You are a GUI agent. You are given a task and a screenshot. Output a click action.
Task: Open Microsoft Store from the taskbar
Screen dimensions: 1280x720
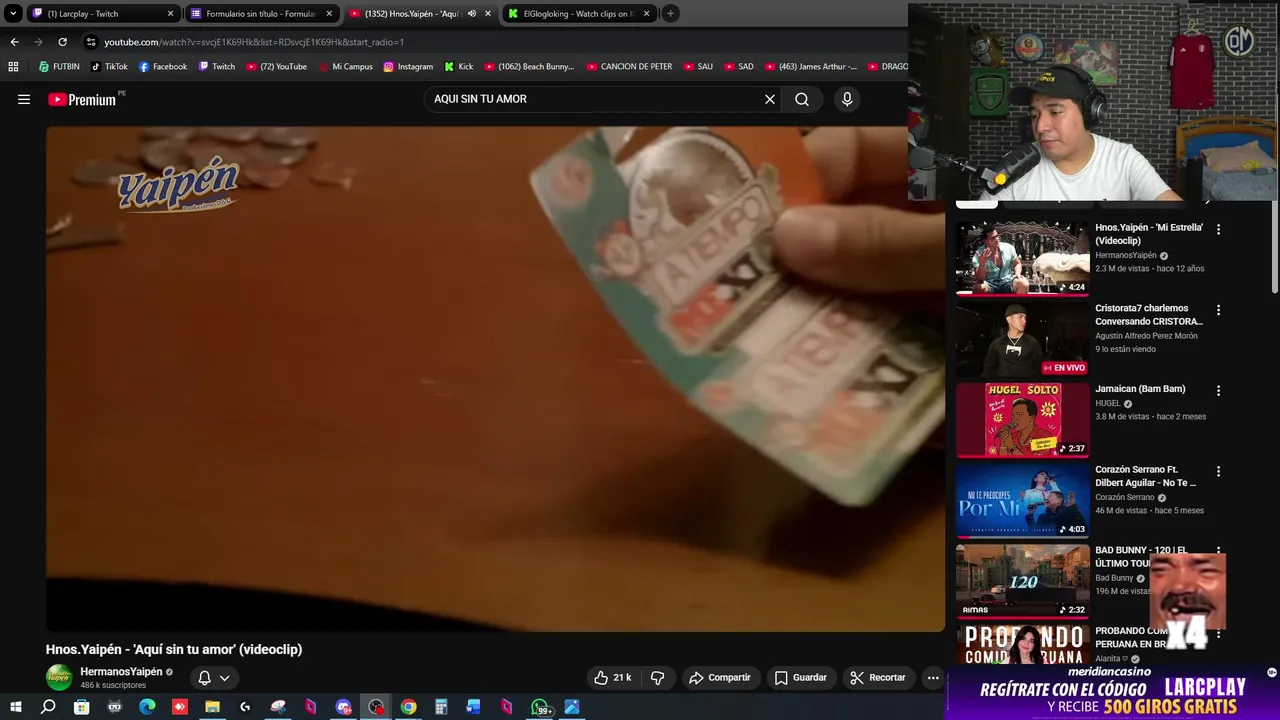81,707
